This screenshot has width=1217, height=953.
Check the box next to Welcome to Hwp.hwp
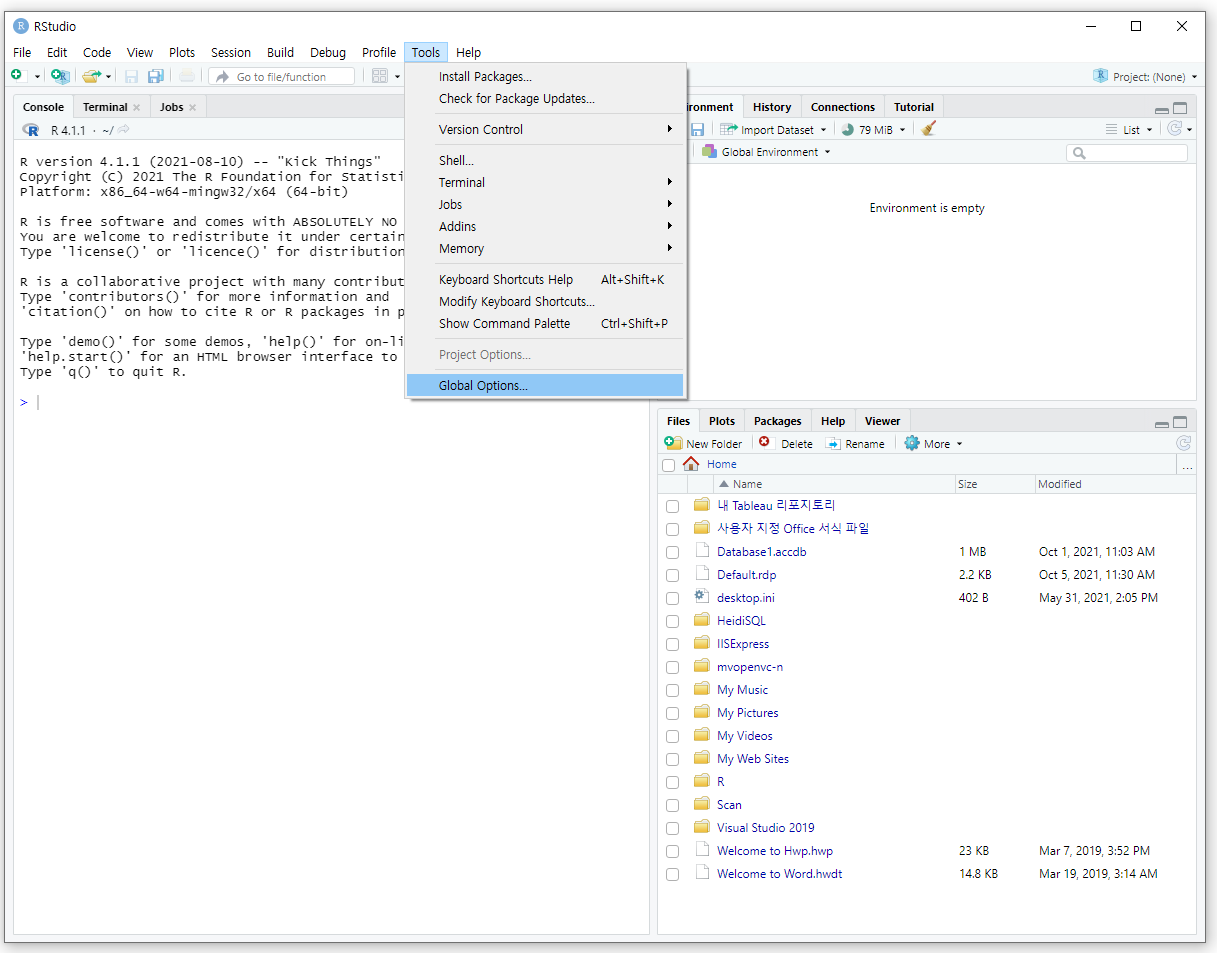pyautogui.click(x=672, y=851)
